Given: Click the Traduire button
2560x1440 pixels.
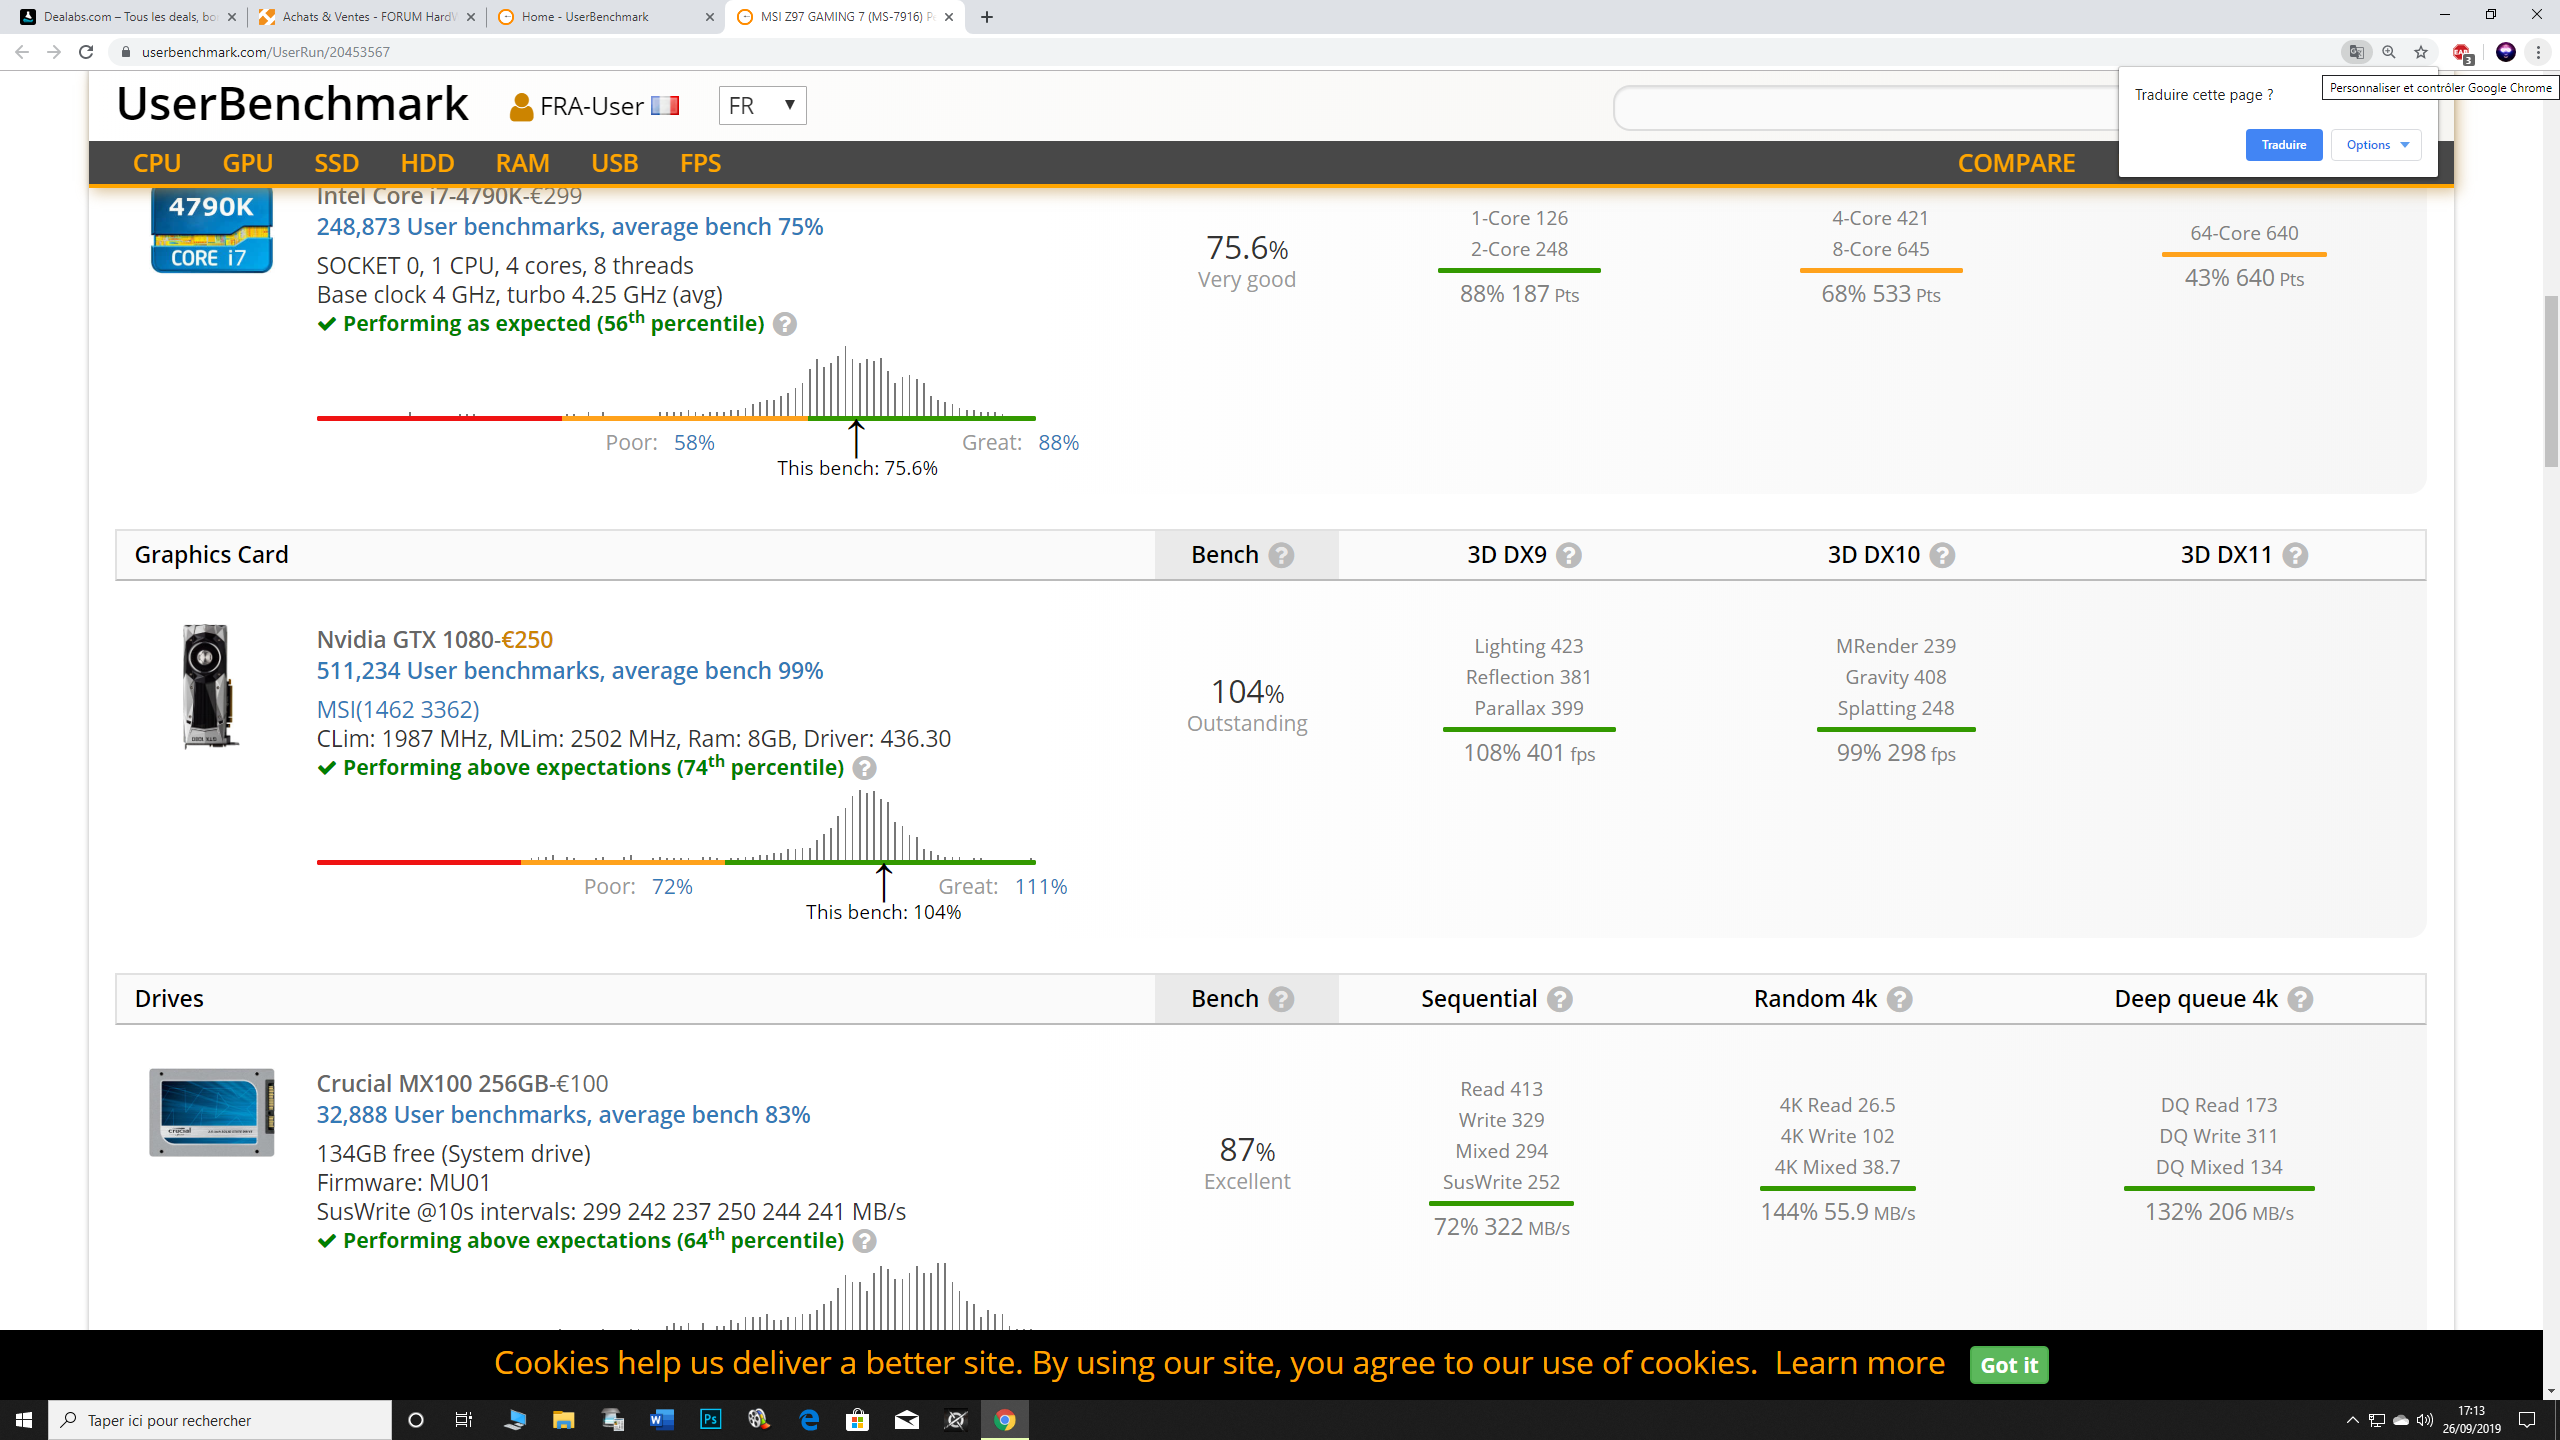Looking at the screenshot, I should [x=2283, y=145].
